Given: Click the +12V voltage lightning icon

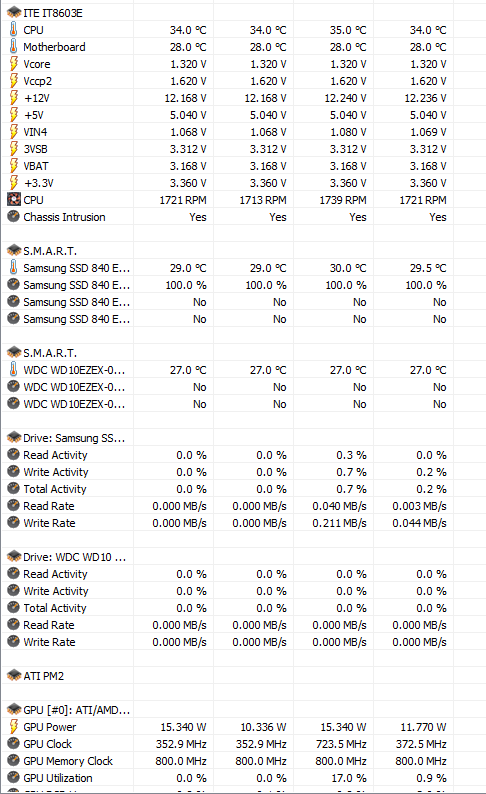Looking at the screenshot, I should (x=14, y=98).
